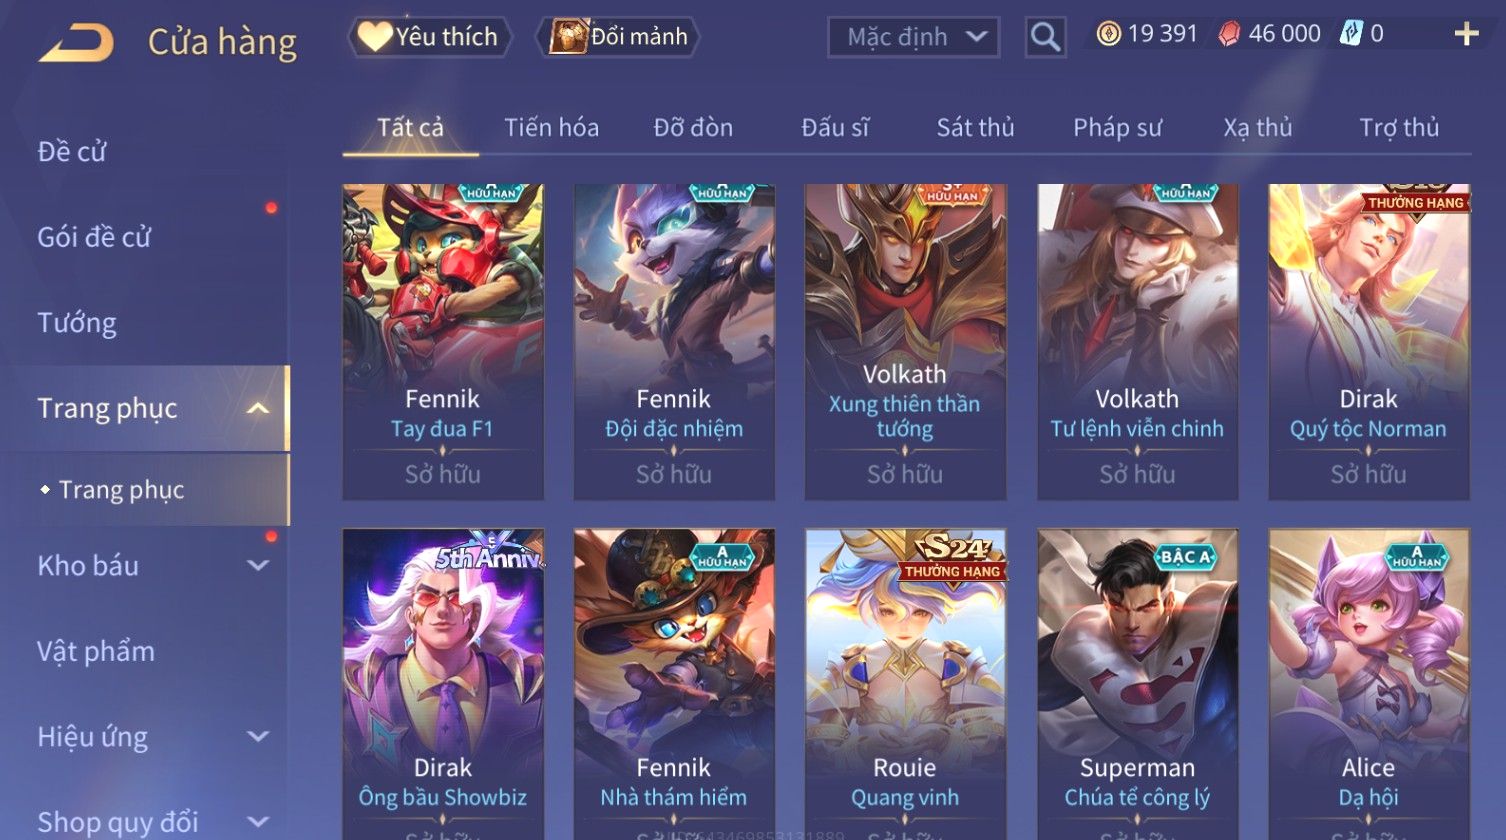The image size is (1506, 840).
Task: Collapse the Trang phục sidebar section
Action: 257,408
